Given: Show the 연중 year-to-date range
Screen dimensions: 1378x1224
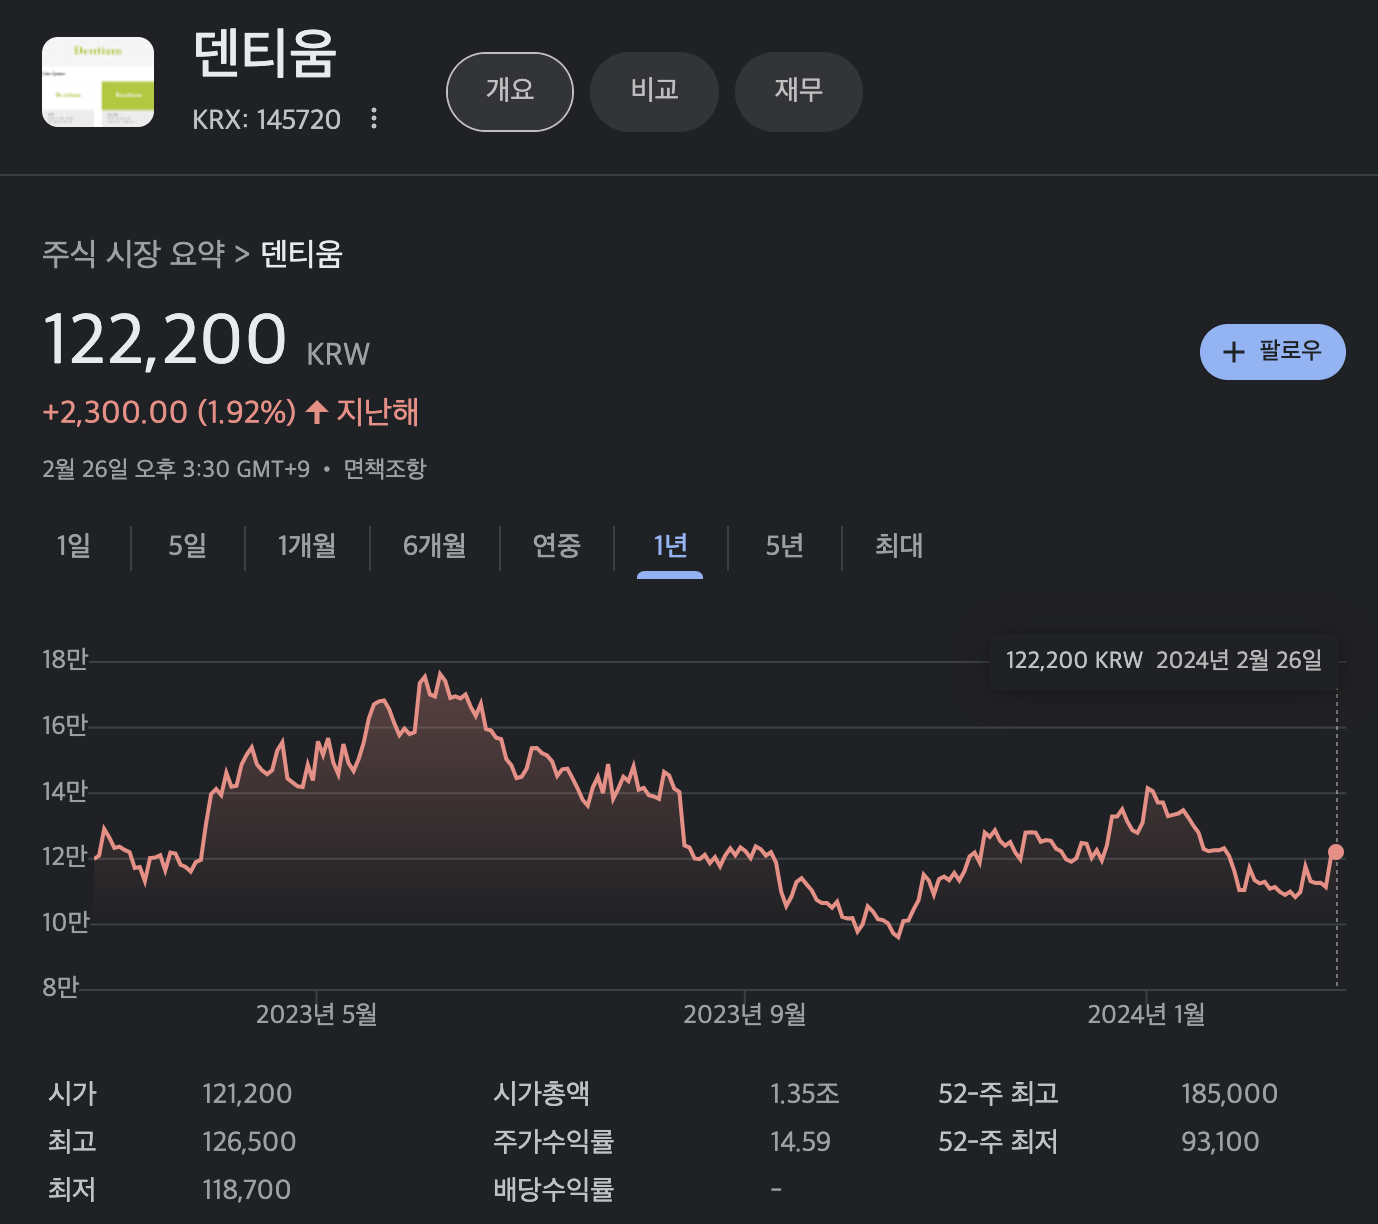Looking at the screenshot, I should [x=557, y=546].
